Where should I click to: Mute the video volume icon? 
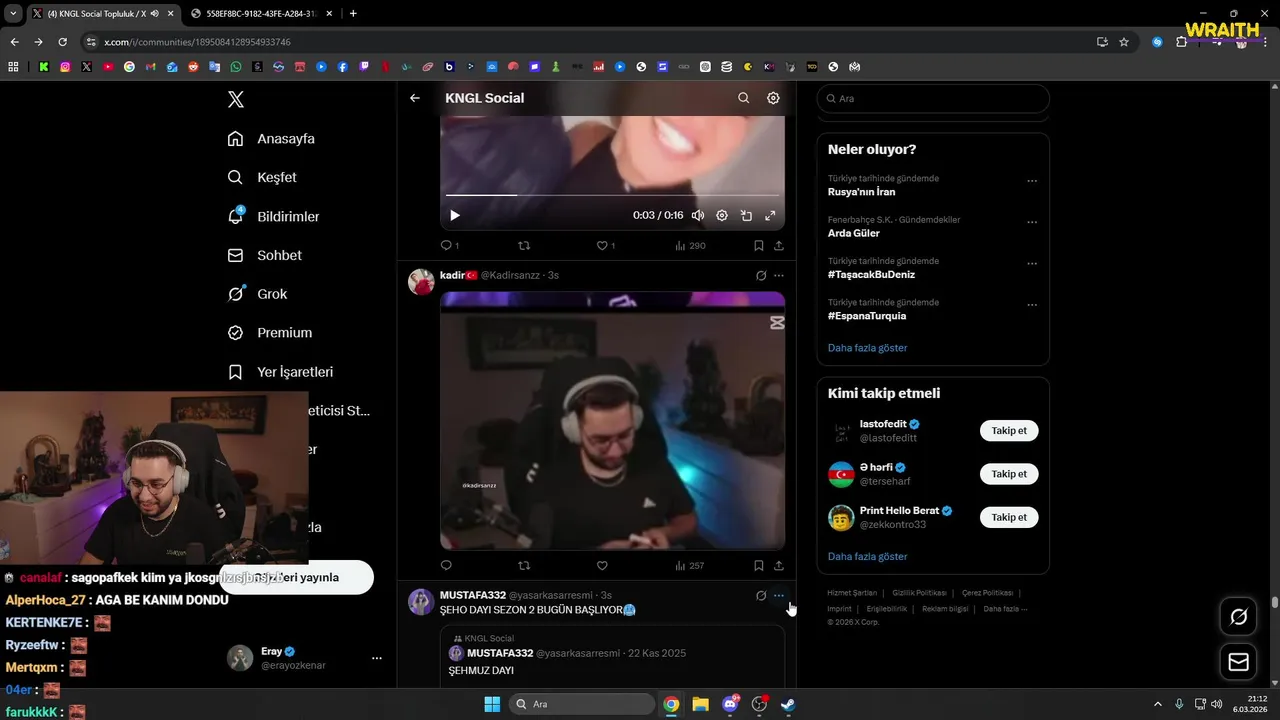pos(697,215)
